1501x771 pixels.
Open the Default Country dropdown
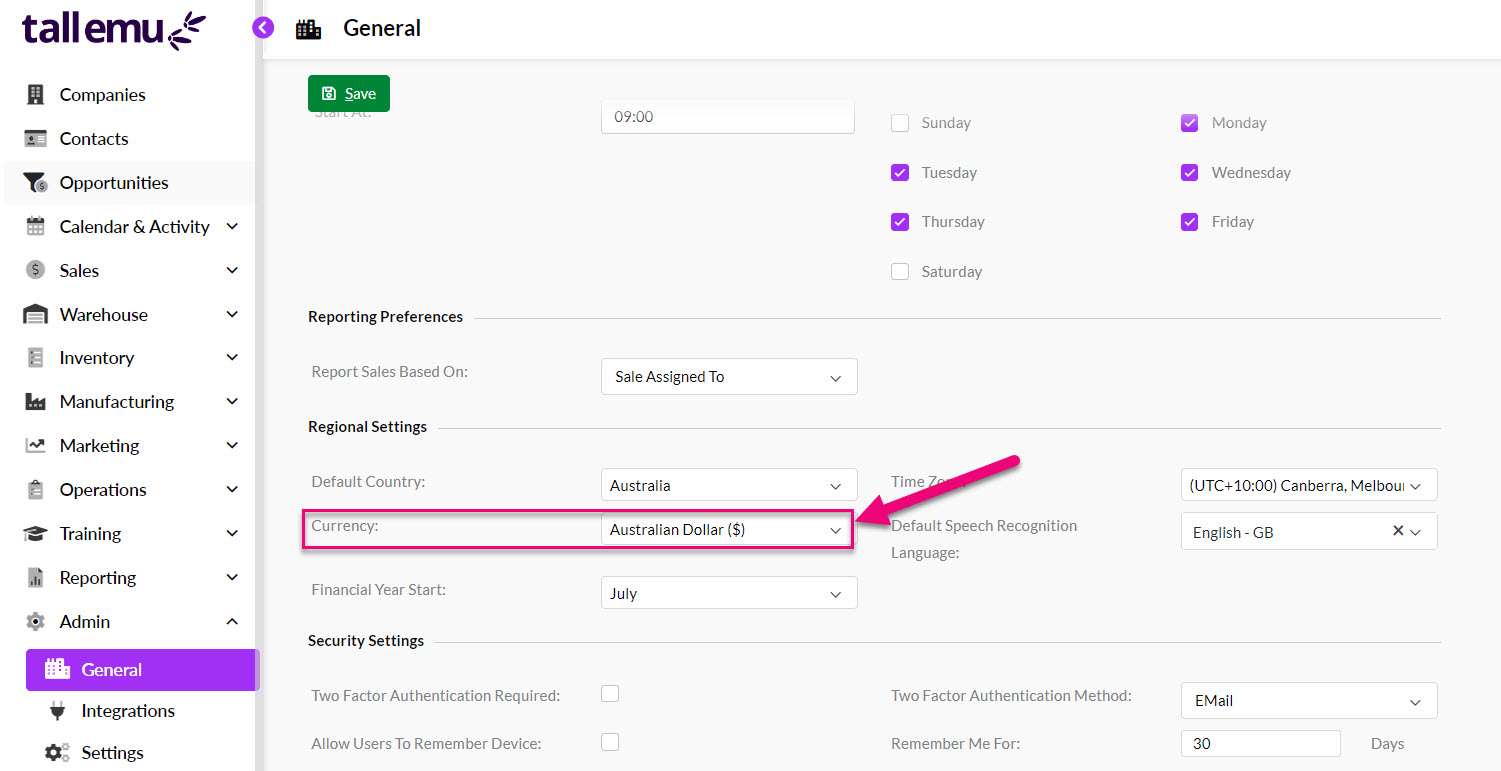point(729,485)
